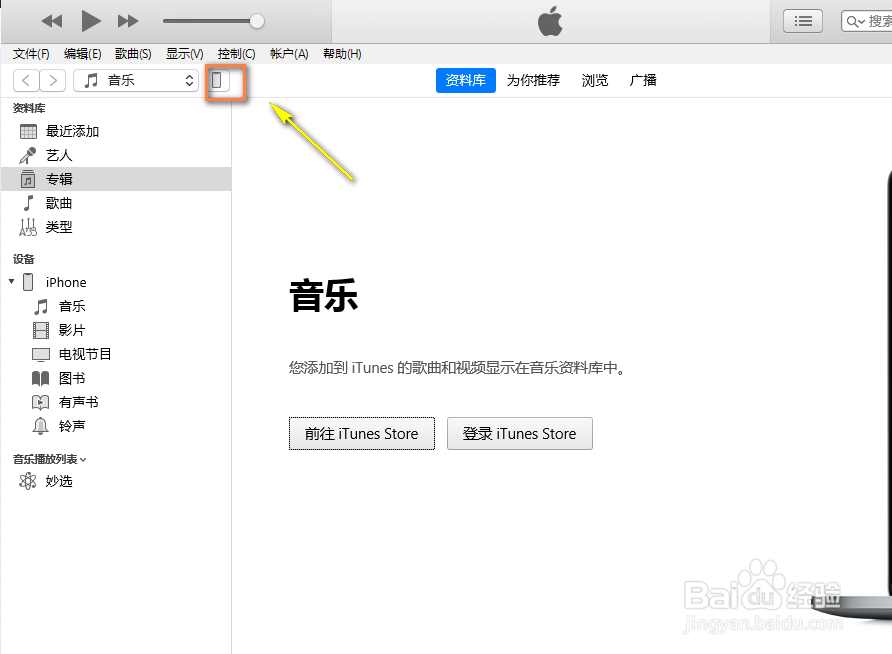Switch to the 广播 tab
Image resolution: width=892 pixels, height=654 pixels.
pos(643,80)
